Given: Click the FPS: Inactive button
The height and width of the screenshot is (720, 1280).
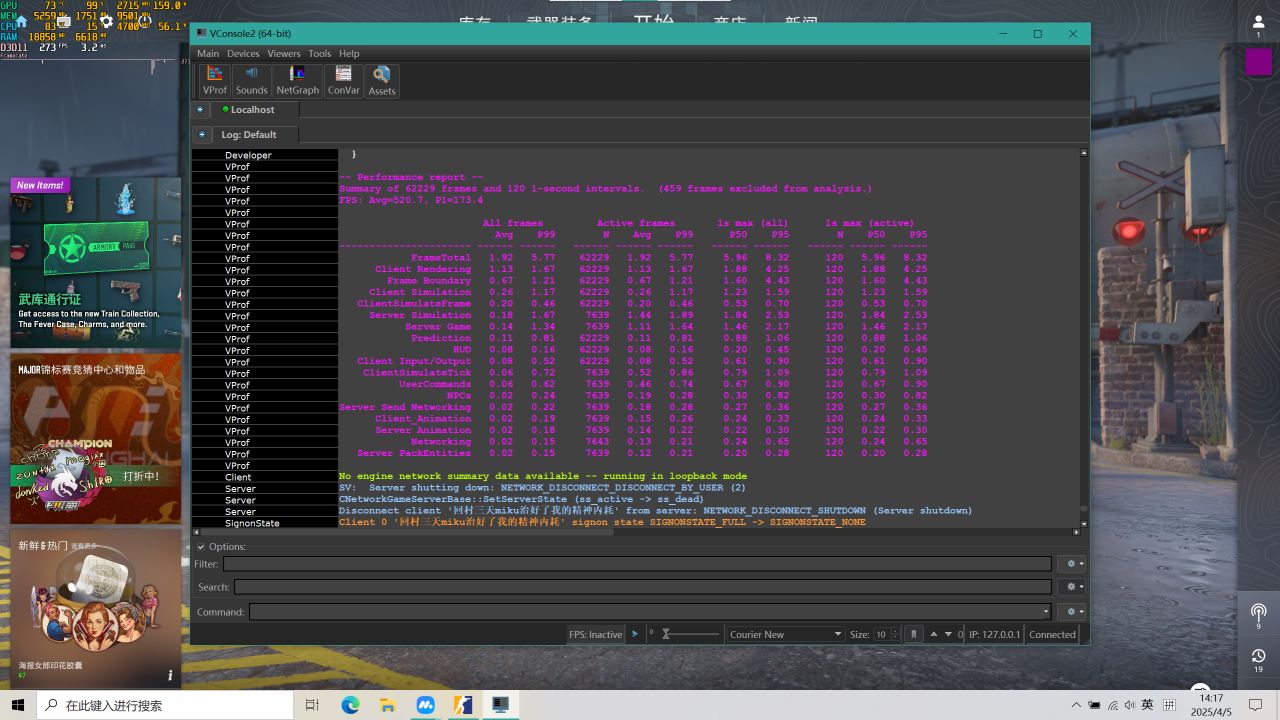Looking at the screenshot, I should pos(595,634).
